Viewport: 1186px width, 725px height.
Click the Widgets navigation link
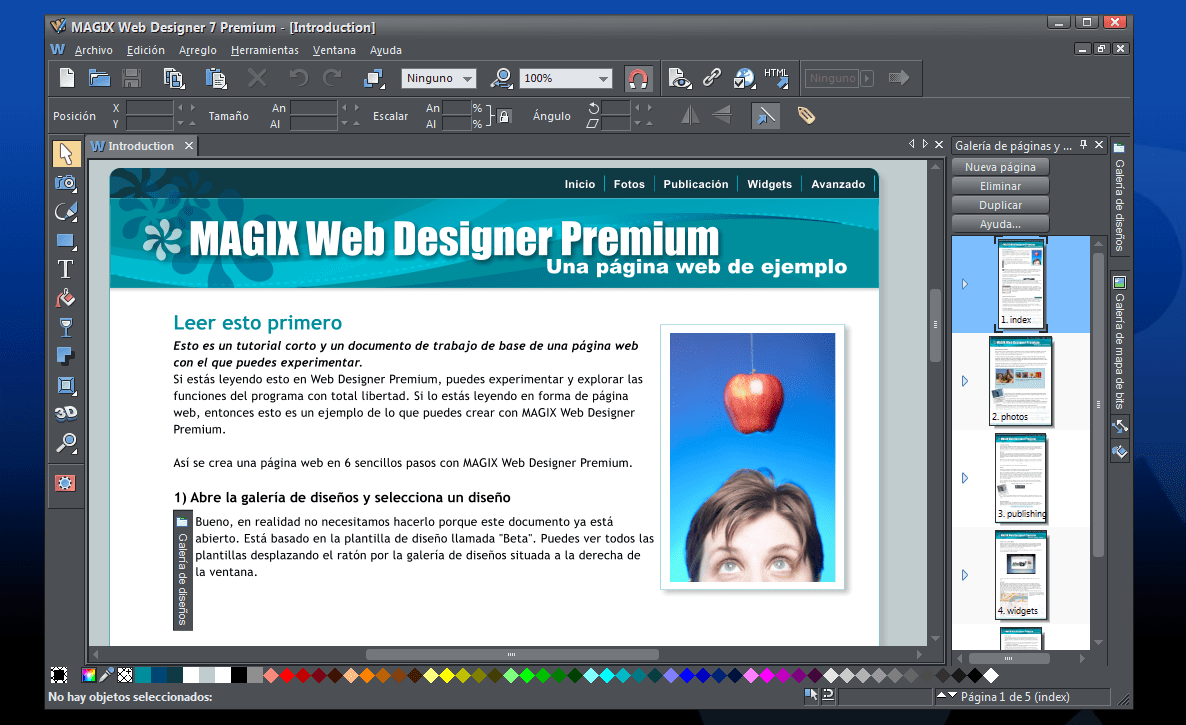[x=769, y=184]
